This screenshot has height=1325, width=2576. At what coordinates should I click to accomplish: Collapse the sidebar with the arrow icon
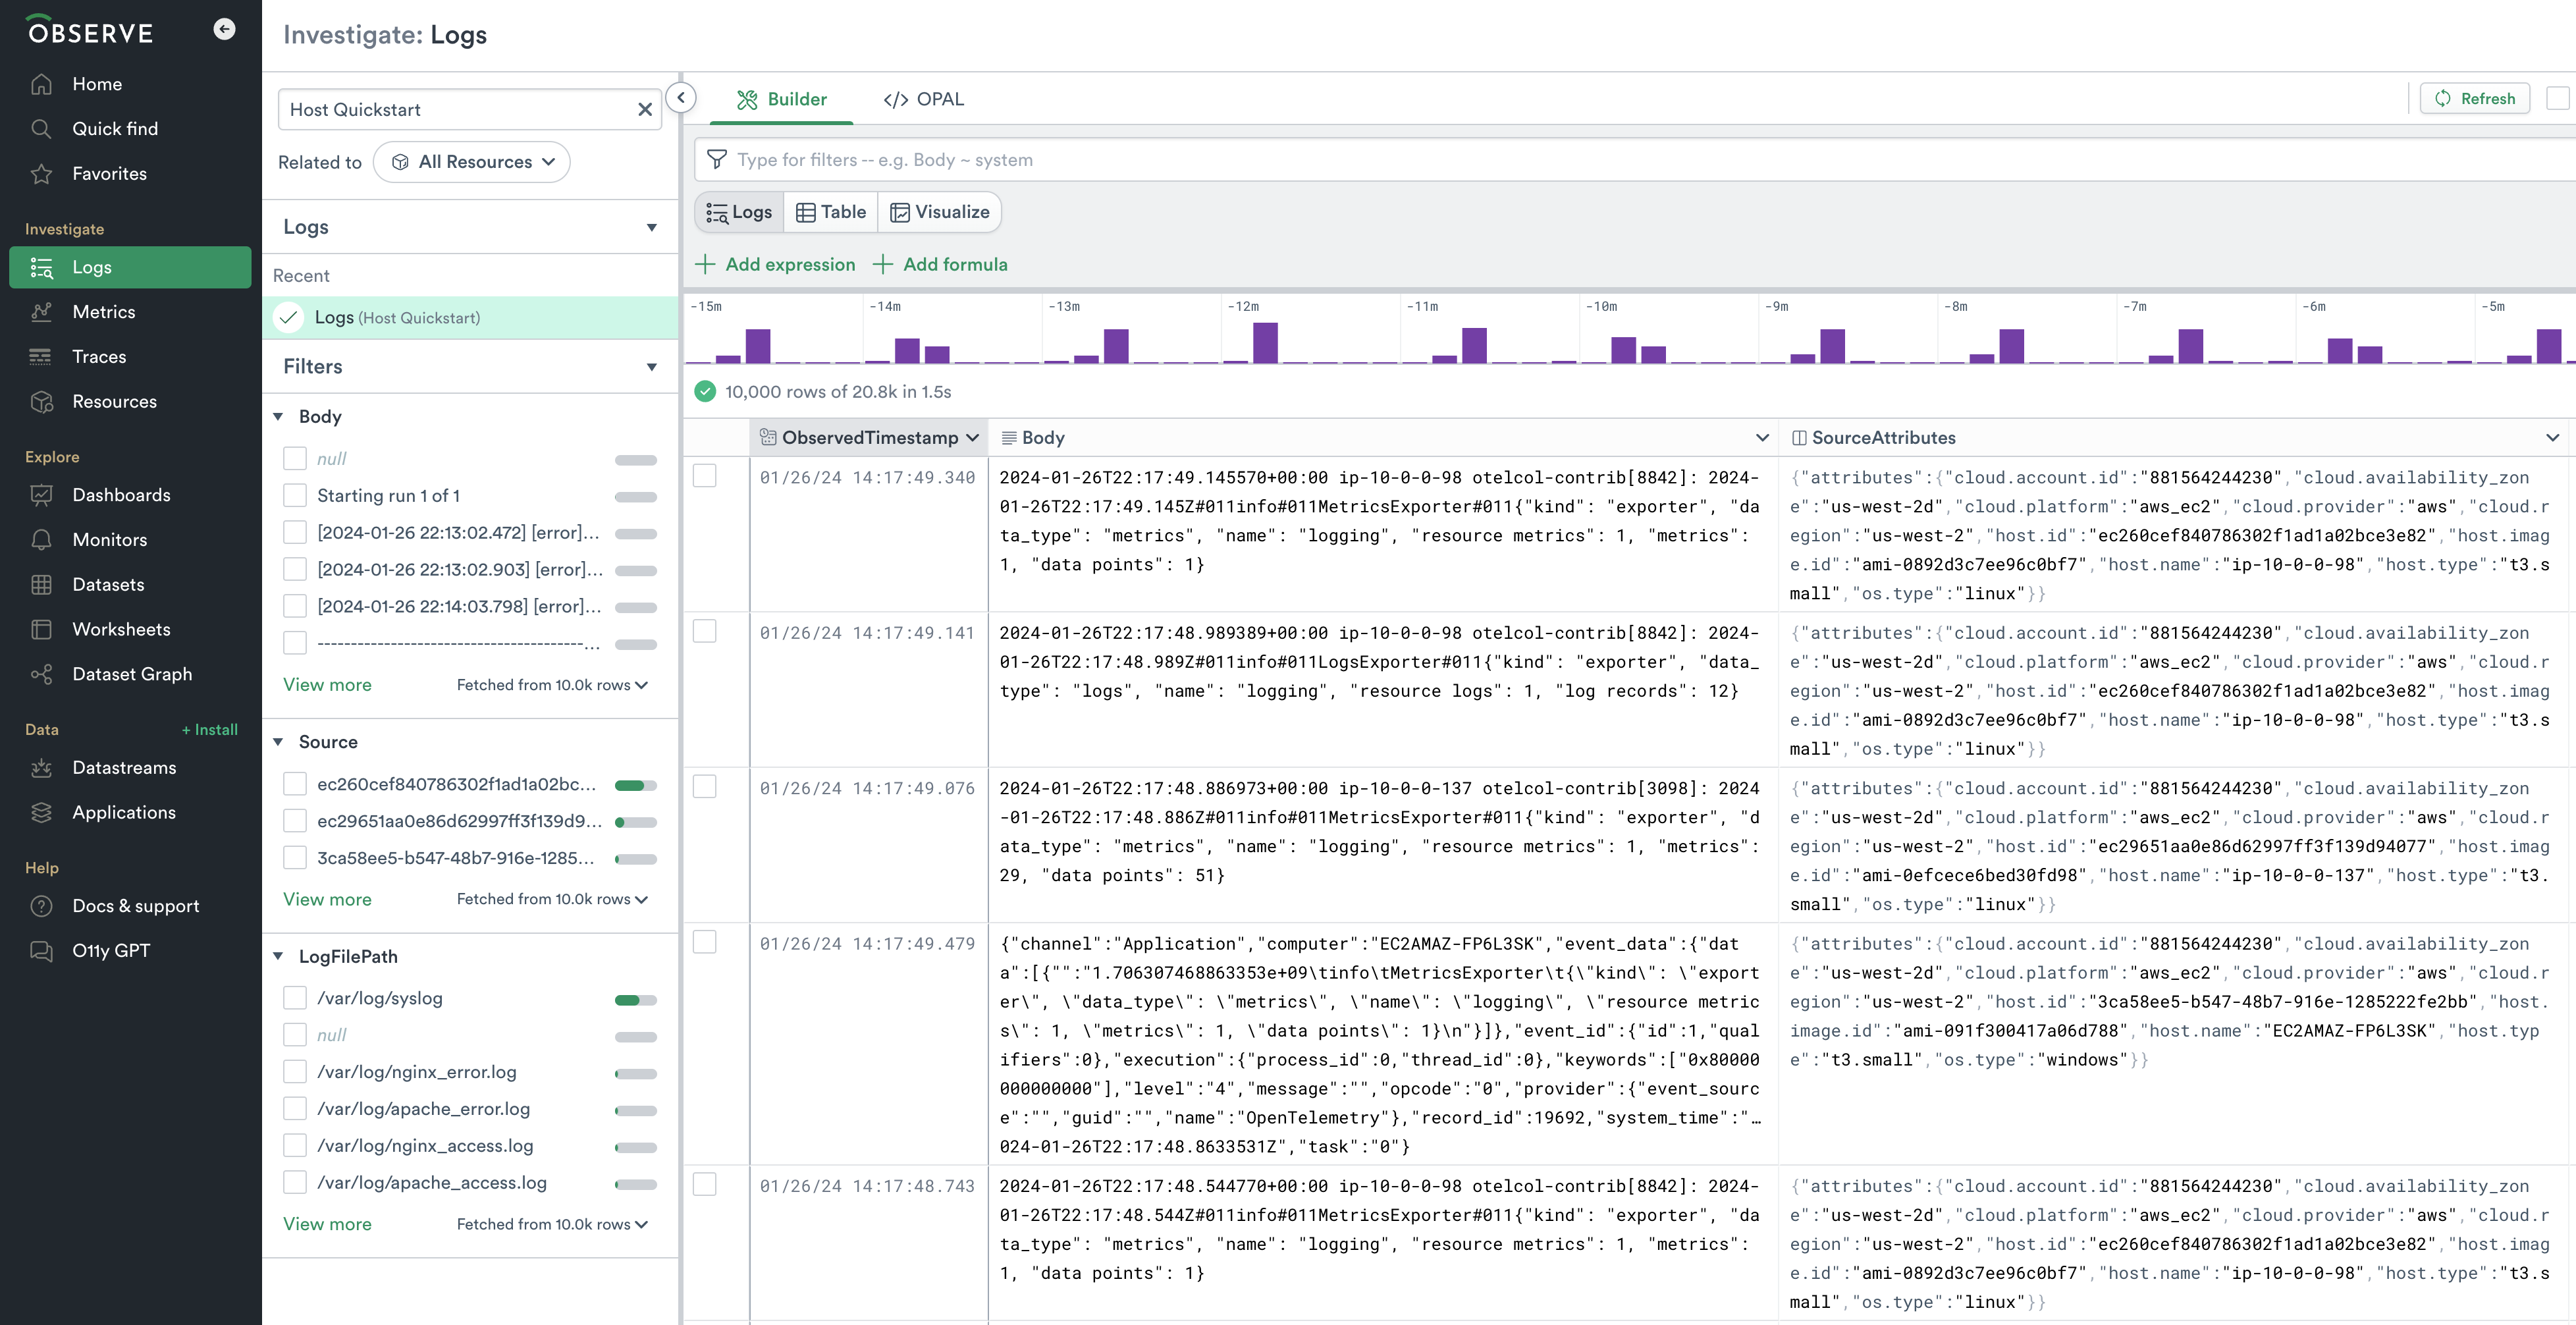coord(224,29)
